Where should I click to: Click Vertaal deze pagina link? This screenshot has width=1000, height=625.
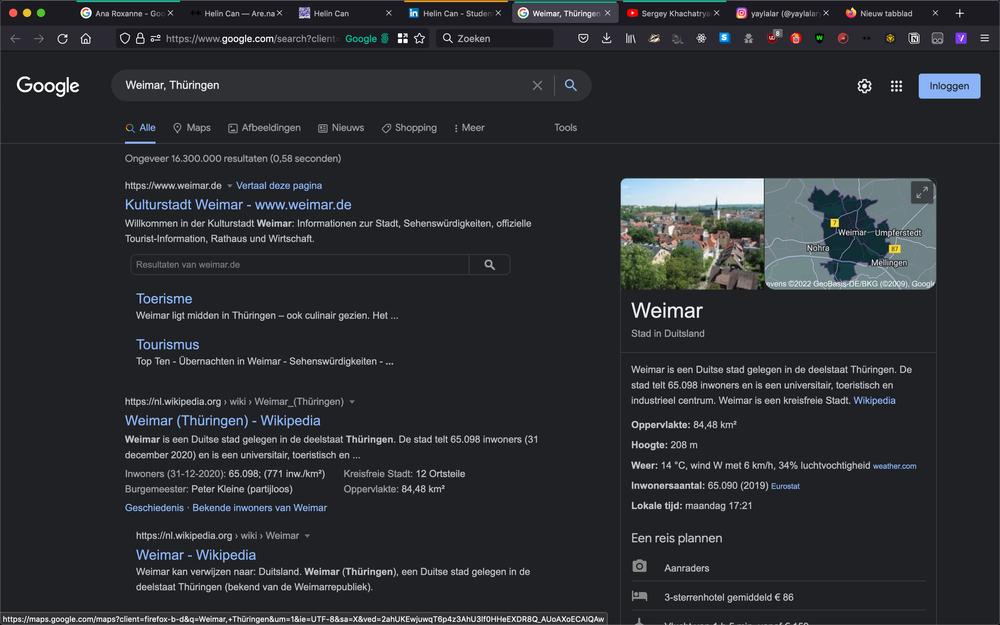[x=279, y=186]
